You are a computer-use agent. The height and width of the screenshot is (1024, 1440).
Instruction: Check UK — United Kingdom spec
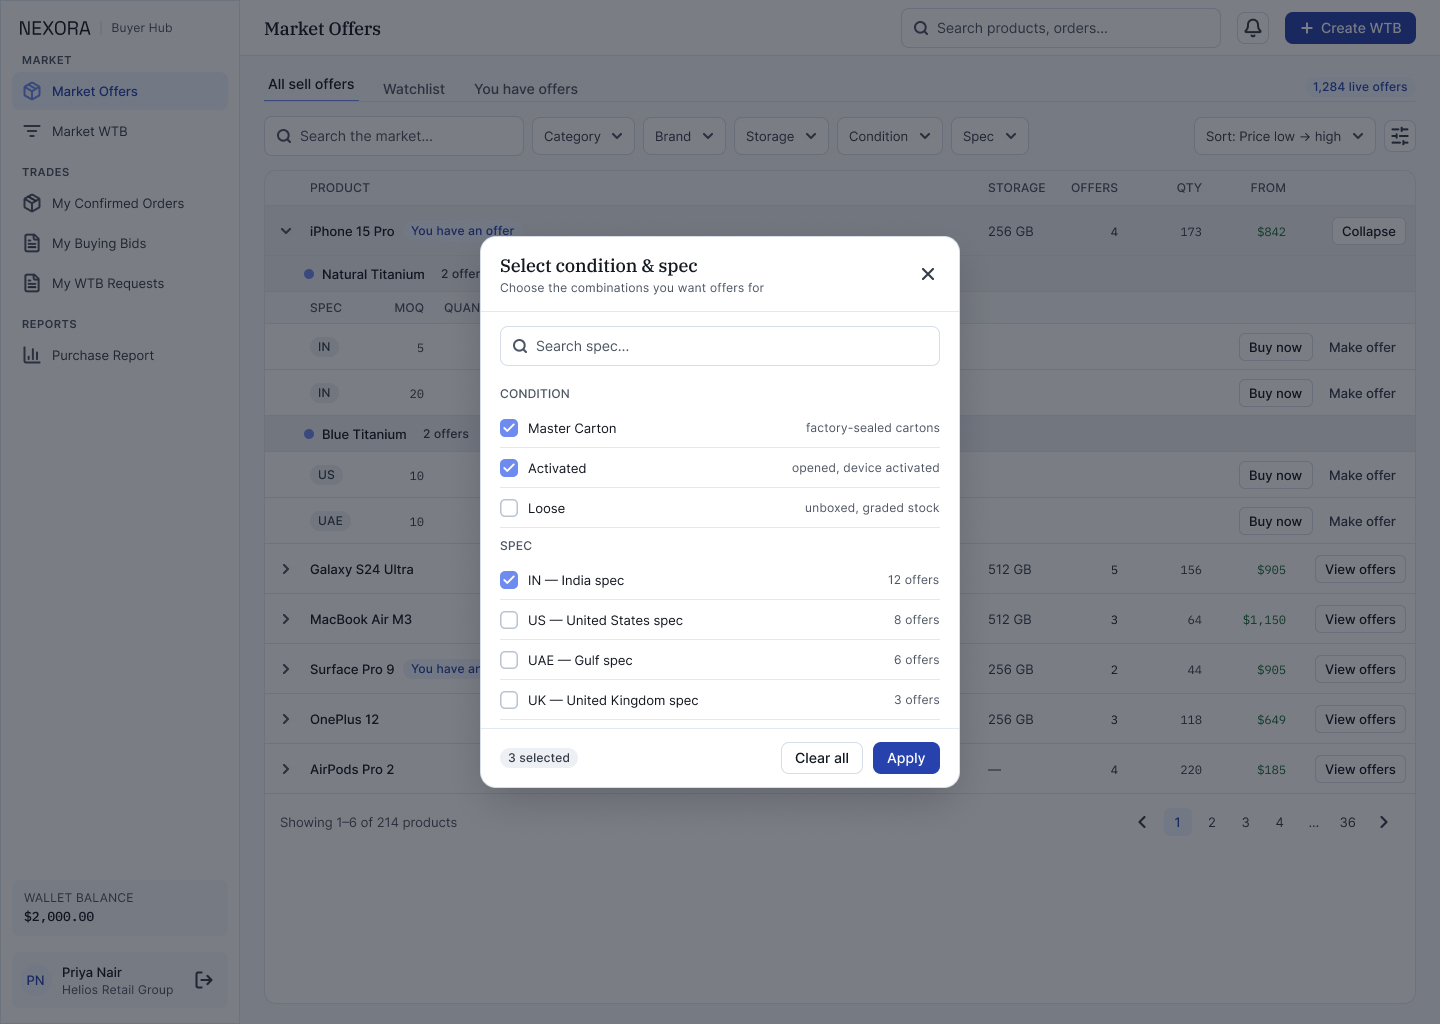[x=509, y=700]
